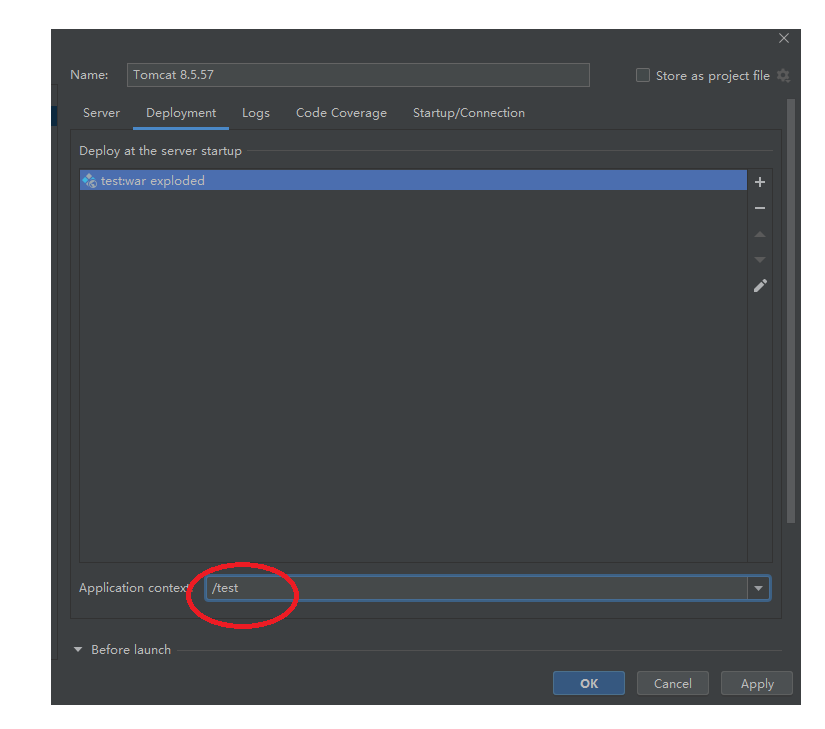Switch to the Server tab
Image resolution: width=825 pixels, height=729 pixels.
(101, 113)
